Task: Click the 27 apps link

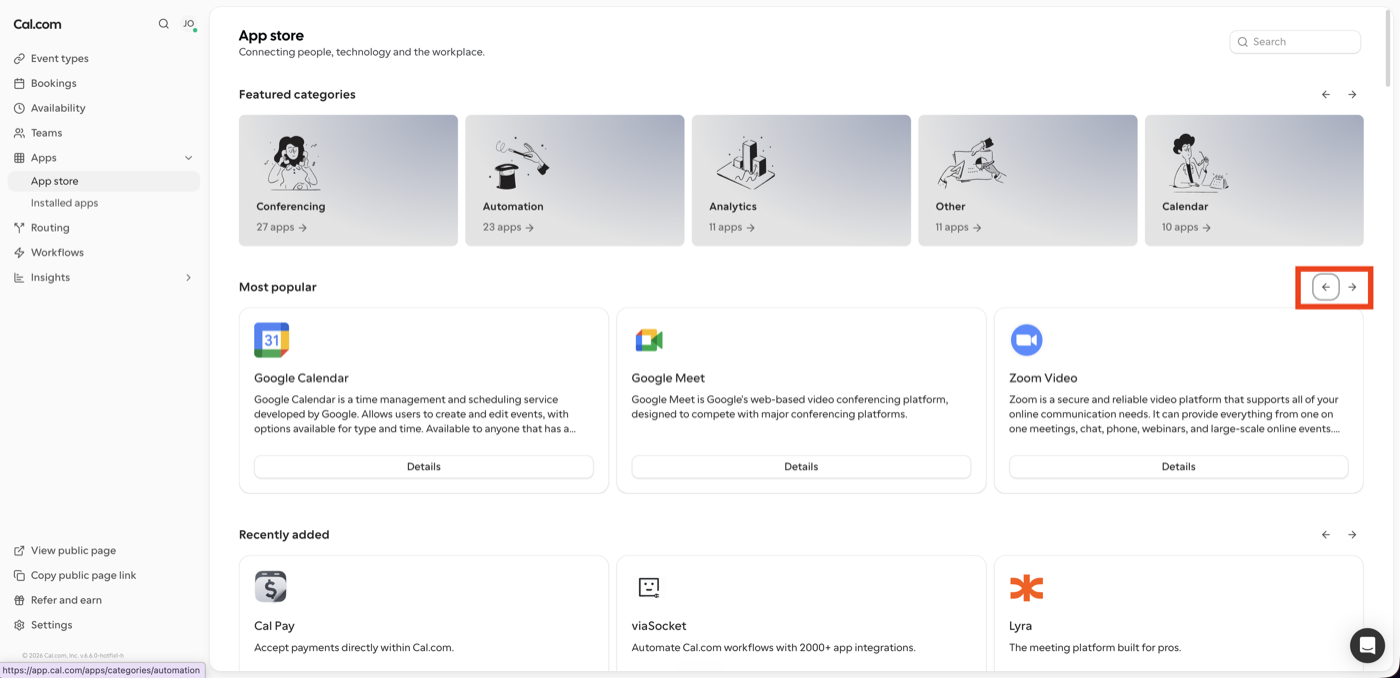Action: click(281, 228)
